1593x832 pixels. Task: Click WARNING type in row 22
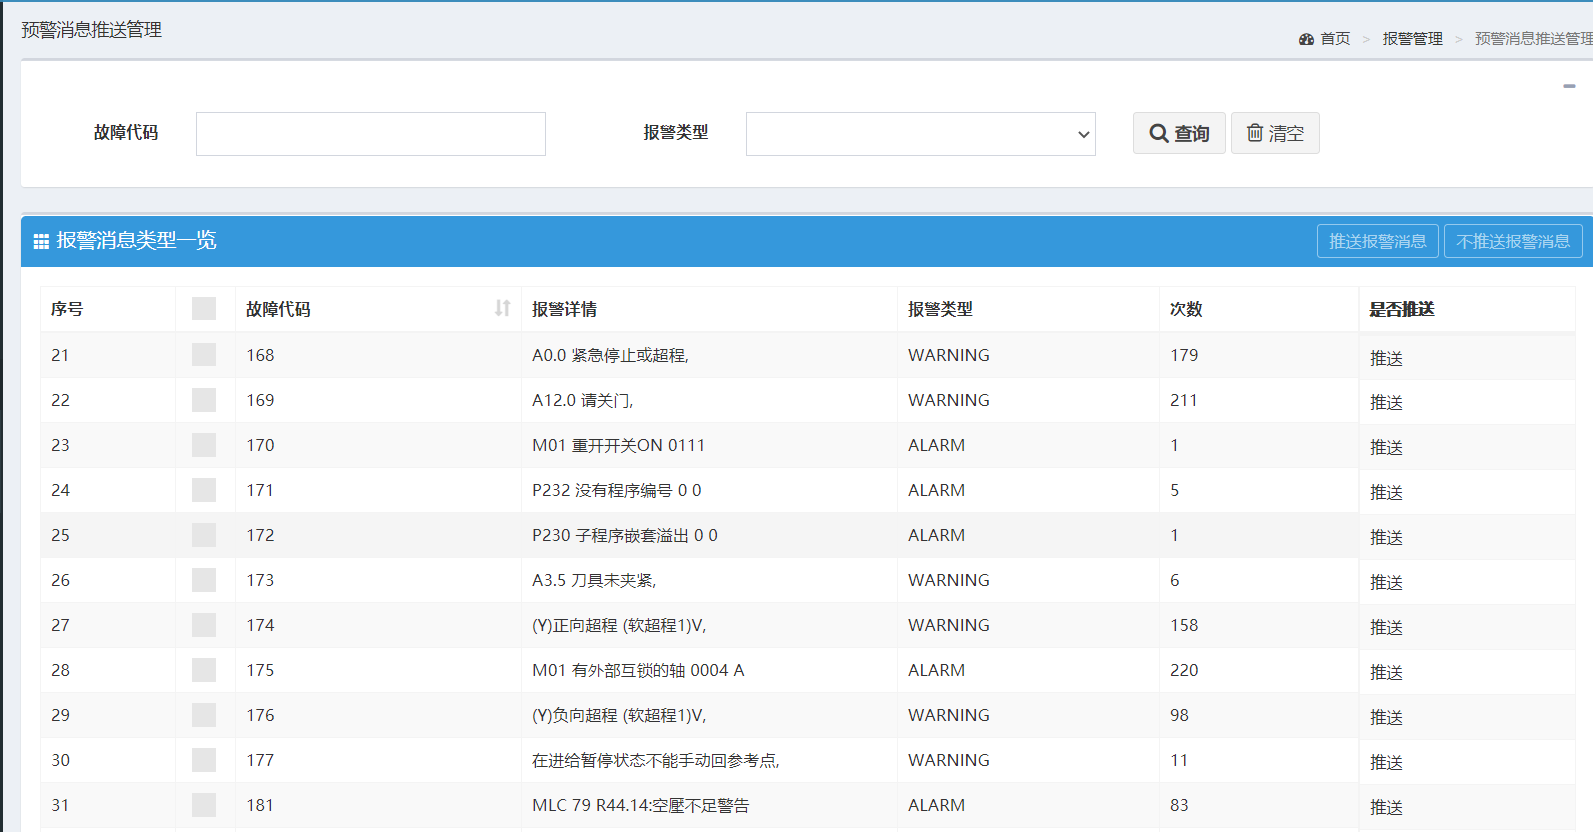coord(949,400)
